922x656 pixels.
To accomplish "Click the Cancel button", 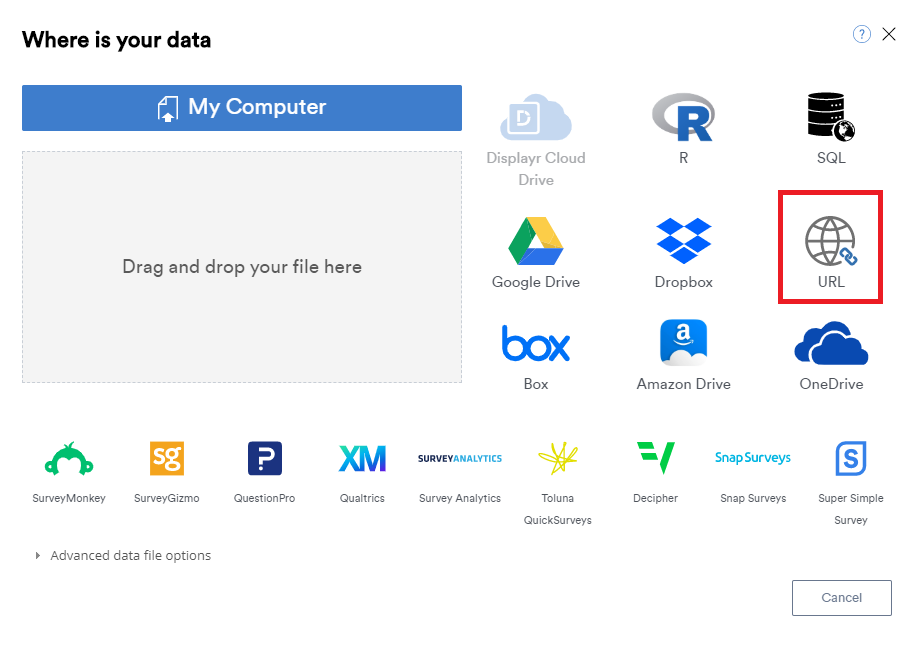I will tap(841, 598).
